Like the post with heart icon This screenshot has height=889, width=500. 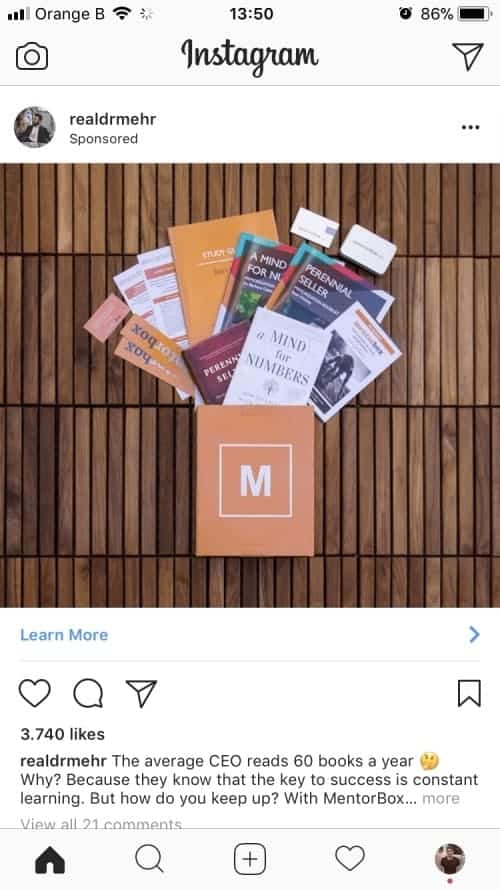[x=35, y=693]
